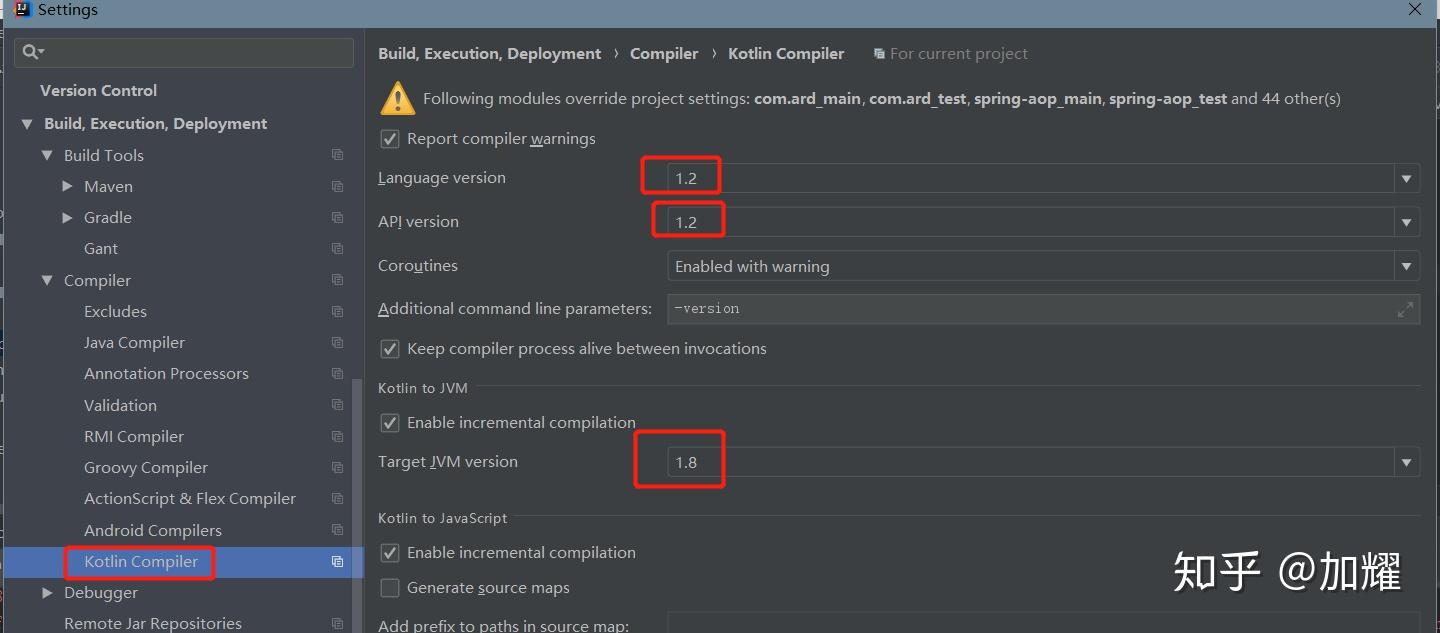Expand the Gradle tree node

(67, 217)
